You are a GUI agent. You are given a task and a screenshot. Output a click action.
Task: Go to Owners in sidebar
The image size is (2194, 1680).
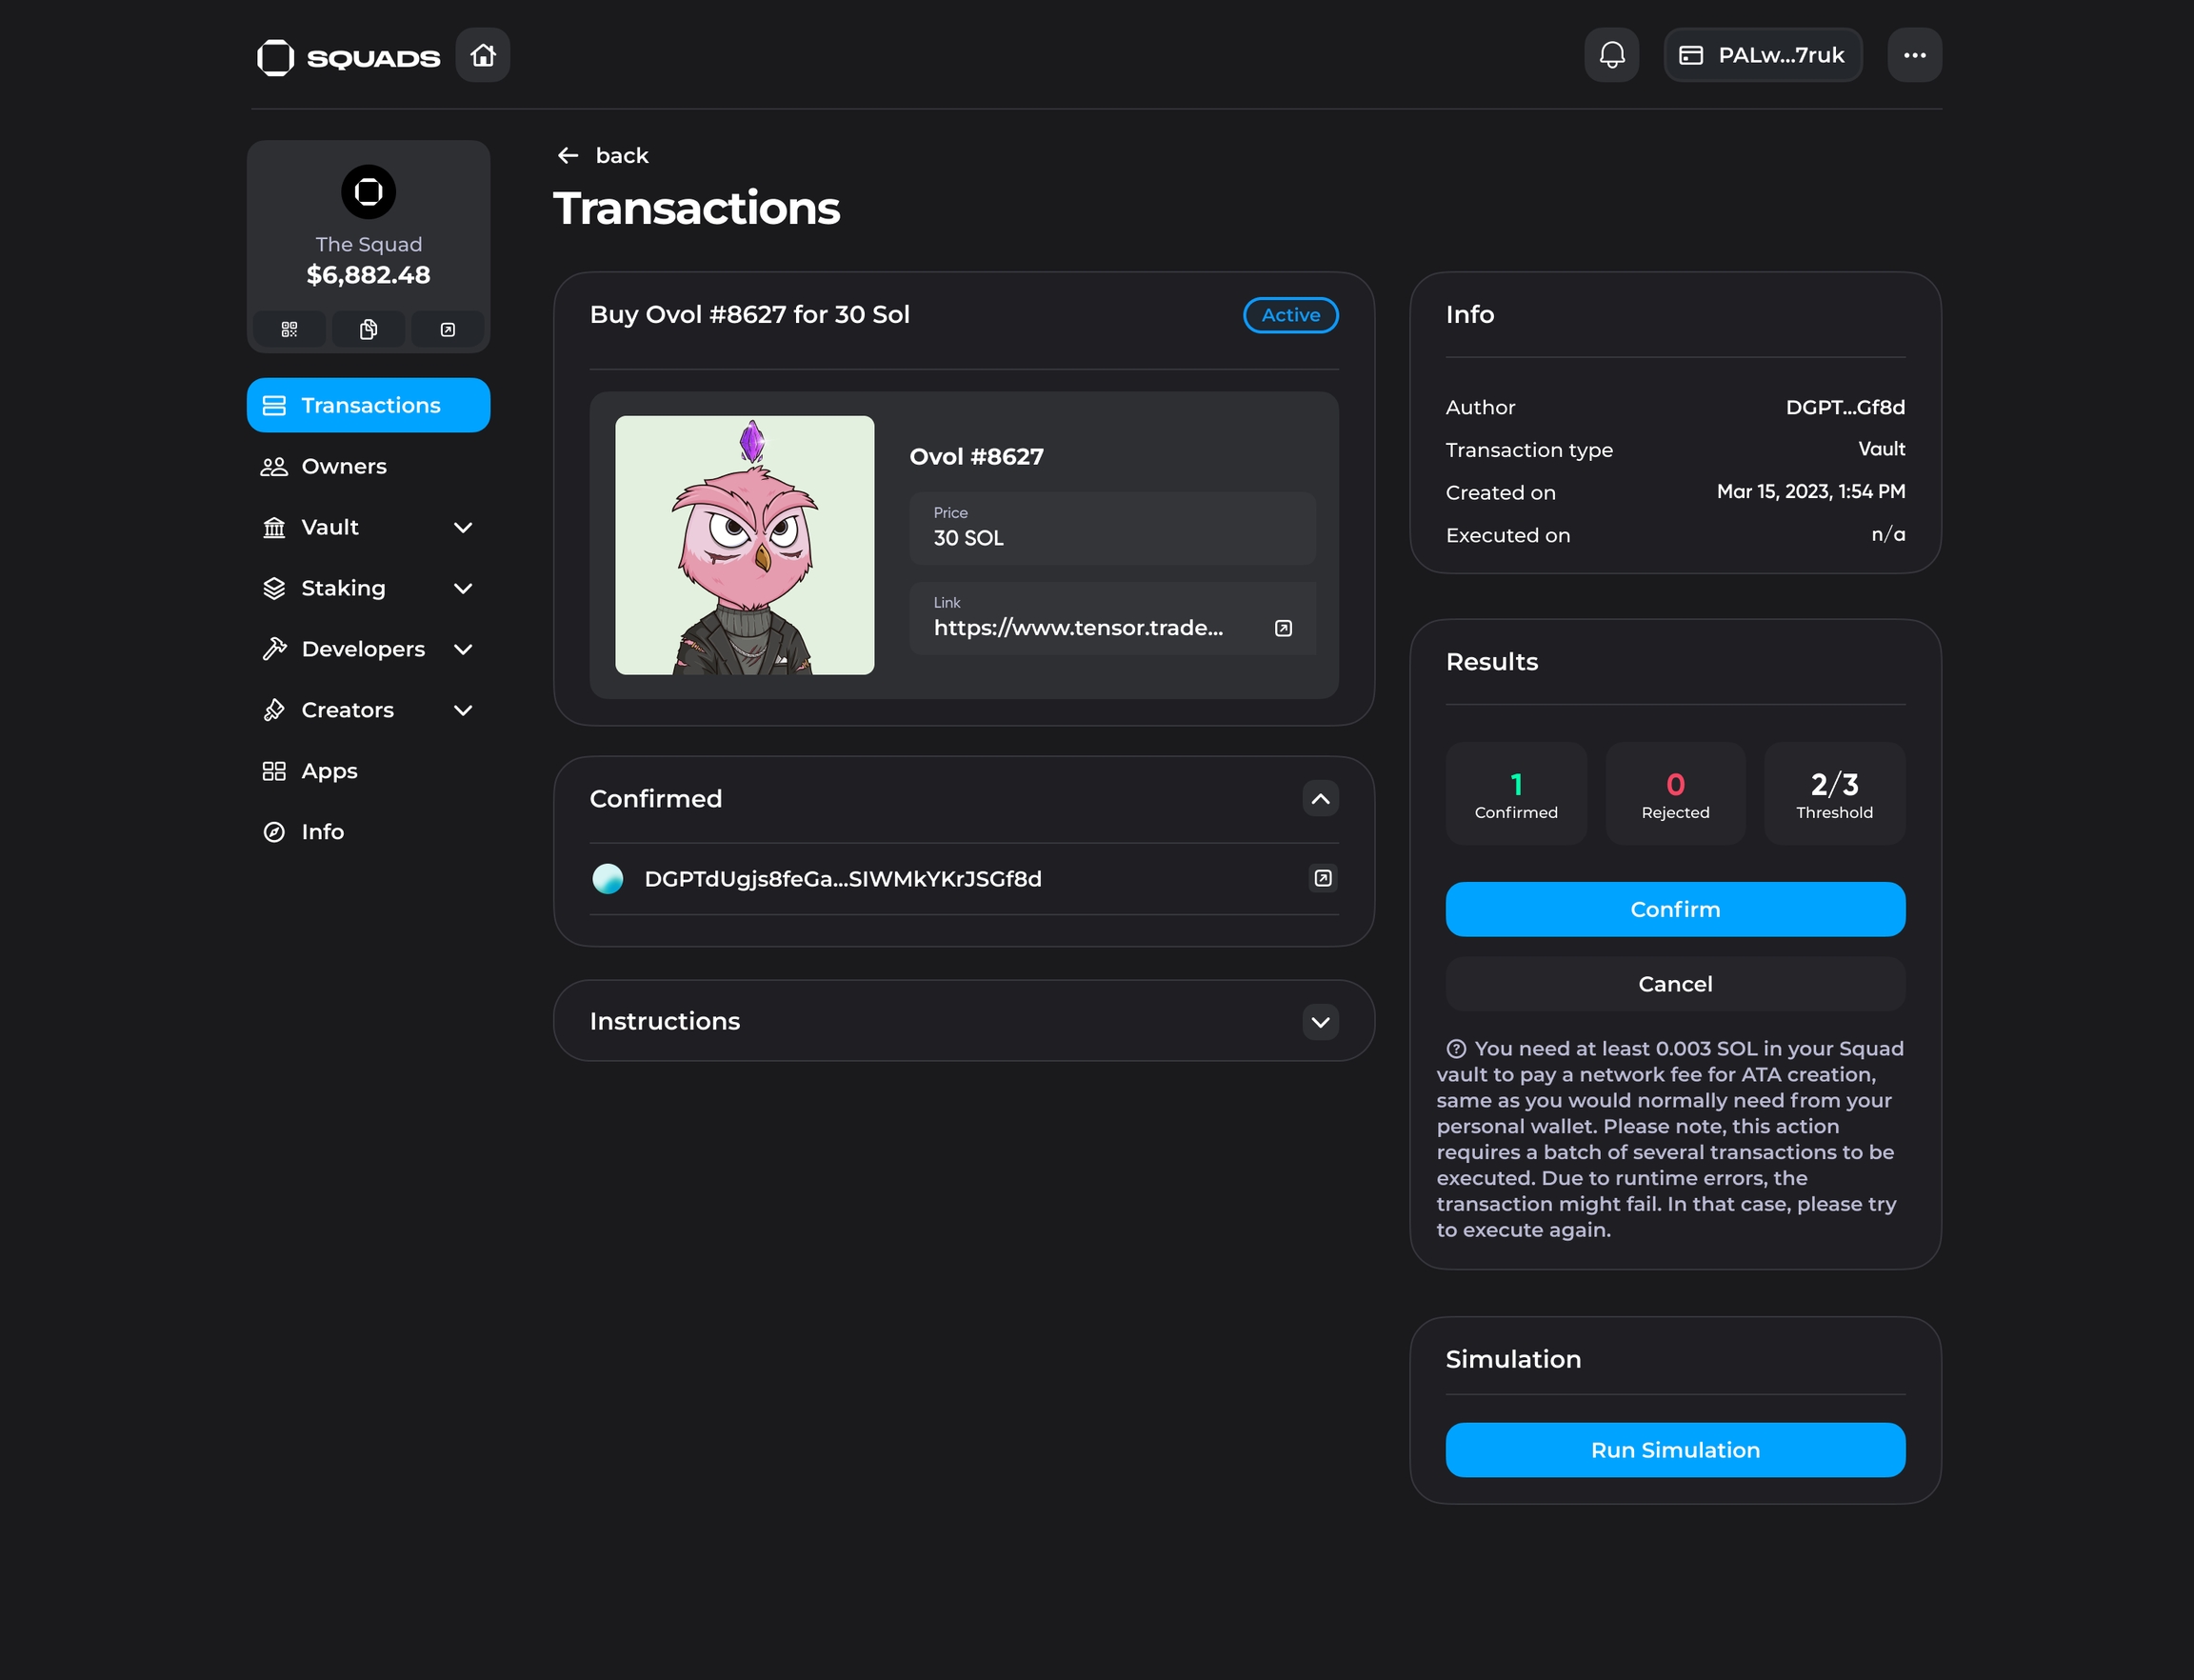point(343,466)
